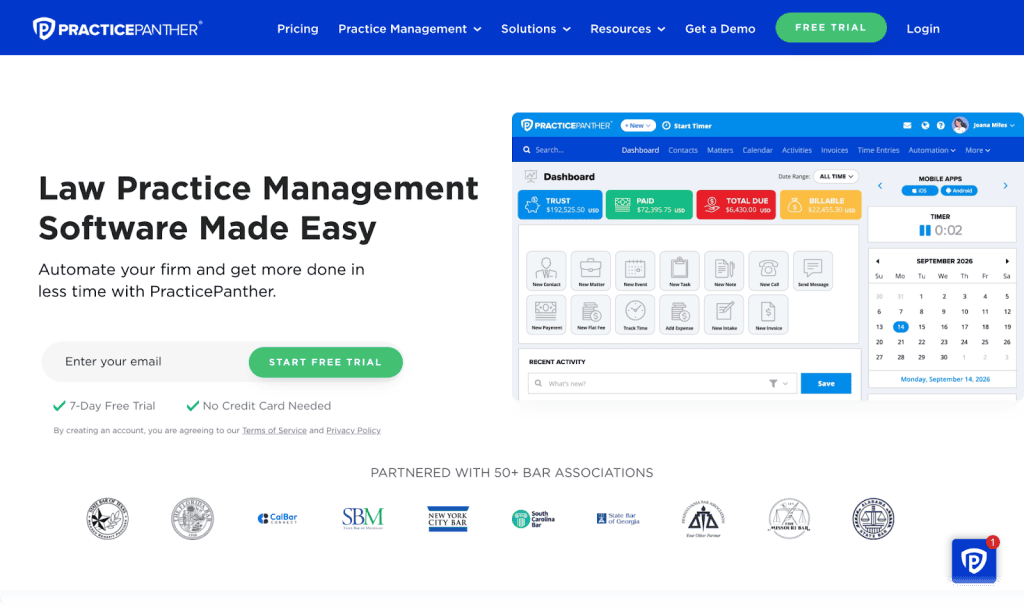Click the START FREE TRIAL button
The image size is (1024, 611).
325,362
